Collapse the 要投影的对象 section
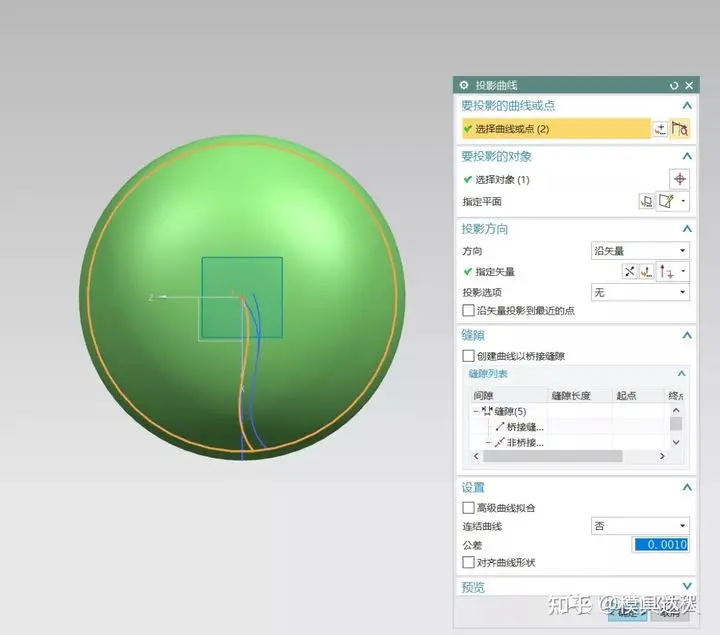The height and width of the screenshot is (635, 720). click(687, 156)
